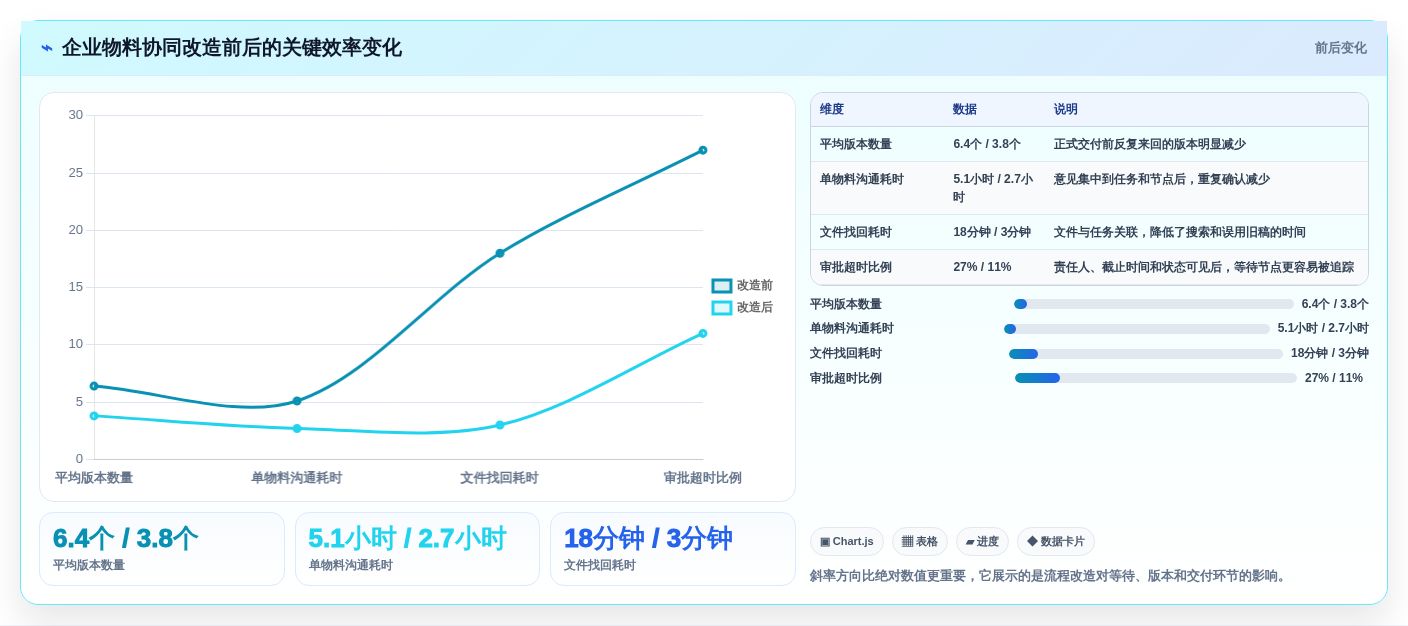The height and width of the screenshot is (626, 1408).
Task: Click the 文件找回耗时 progress bar
Action: (x=1146, y=354)
